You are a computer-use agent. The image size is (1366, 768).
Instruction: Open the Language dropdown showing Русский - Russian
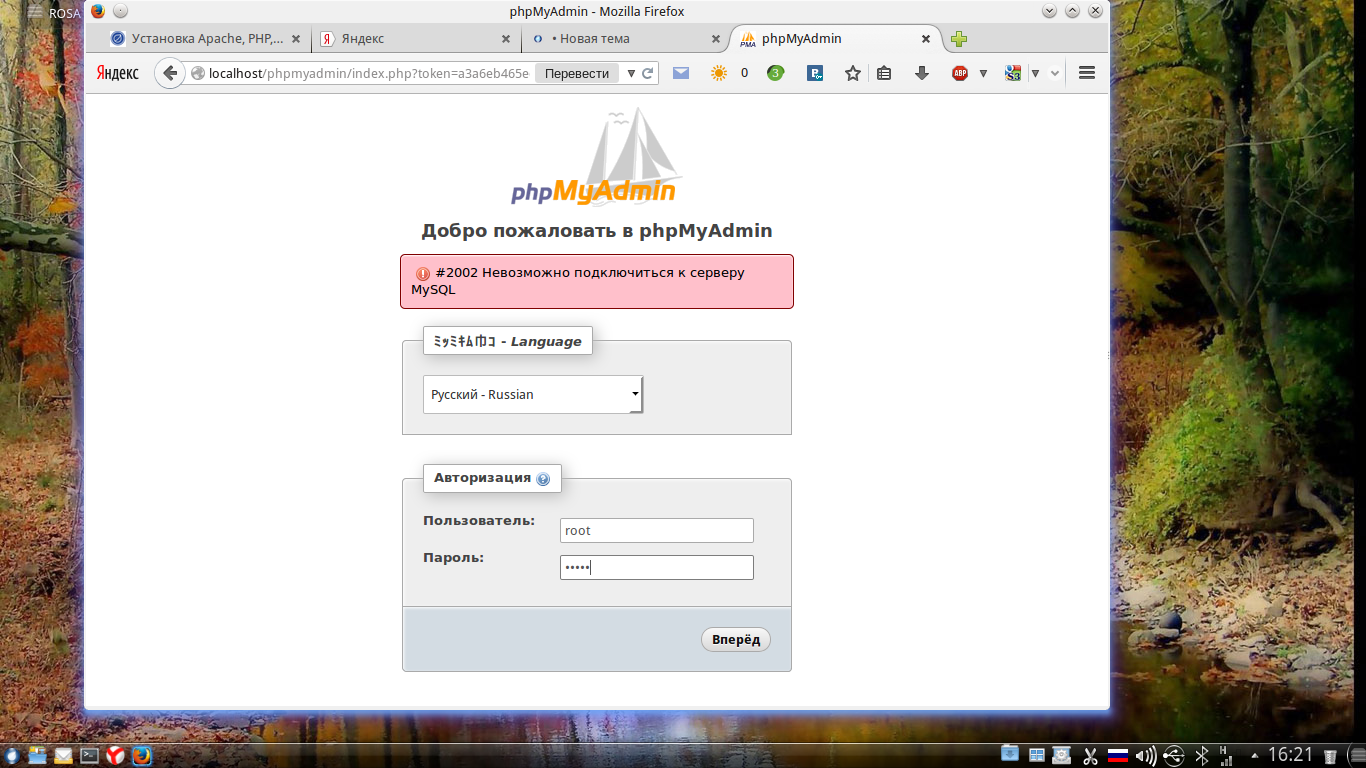[x=533, y=394]
